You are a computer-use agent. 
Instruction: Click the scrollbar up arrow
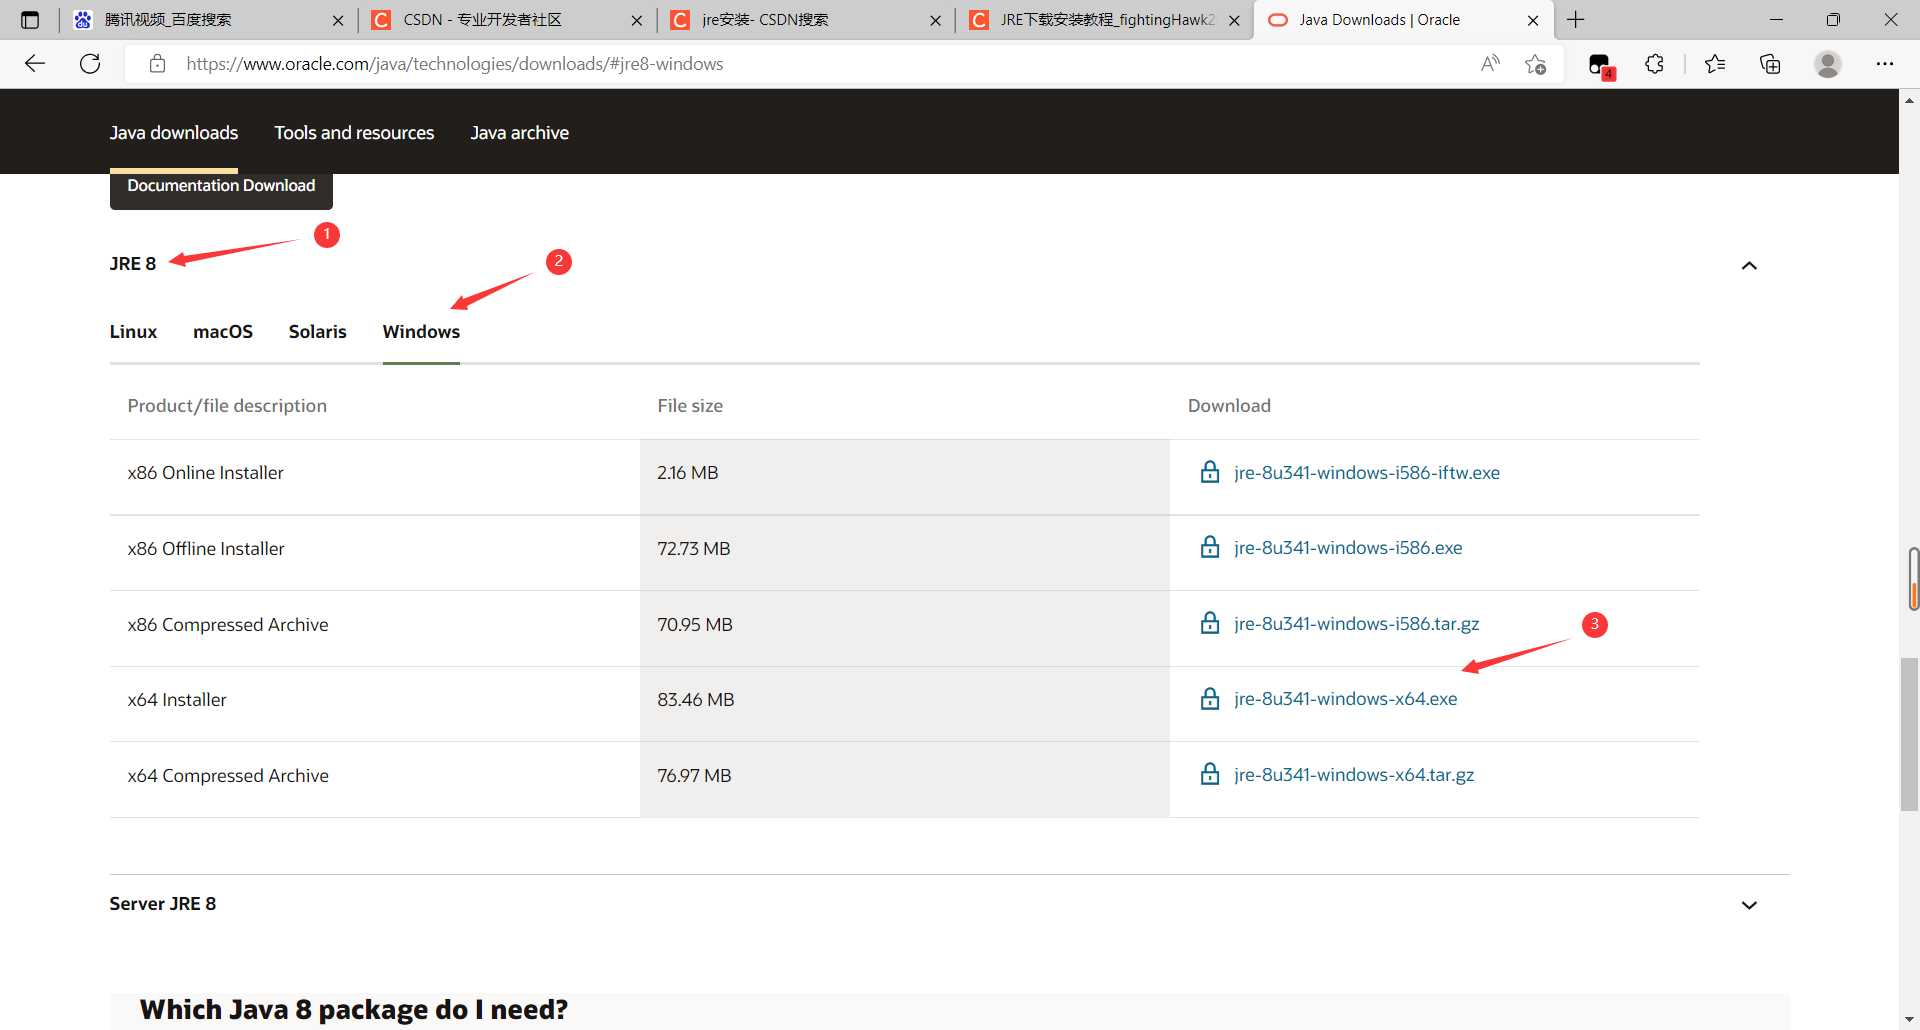(x=1909, y=100)
